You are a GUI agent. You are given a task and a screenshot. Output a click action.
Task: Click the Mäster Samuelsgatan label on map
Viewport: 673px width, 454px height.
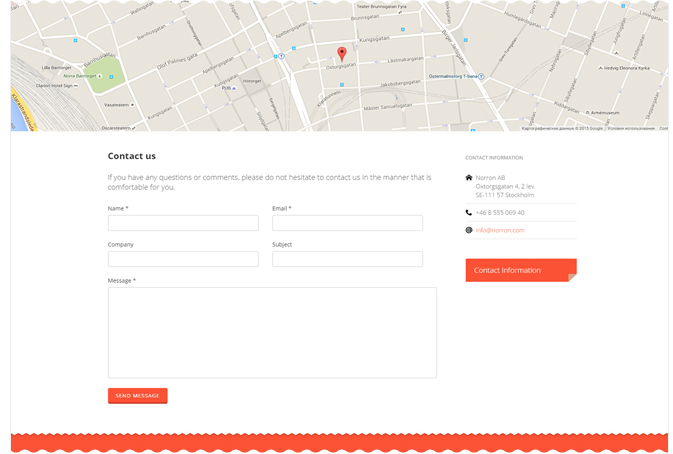coord(388,107)
